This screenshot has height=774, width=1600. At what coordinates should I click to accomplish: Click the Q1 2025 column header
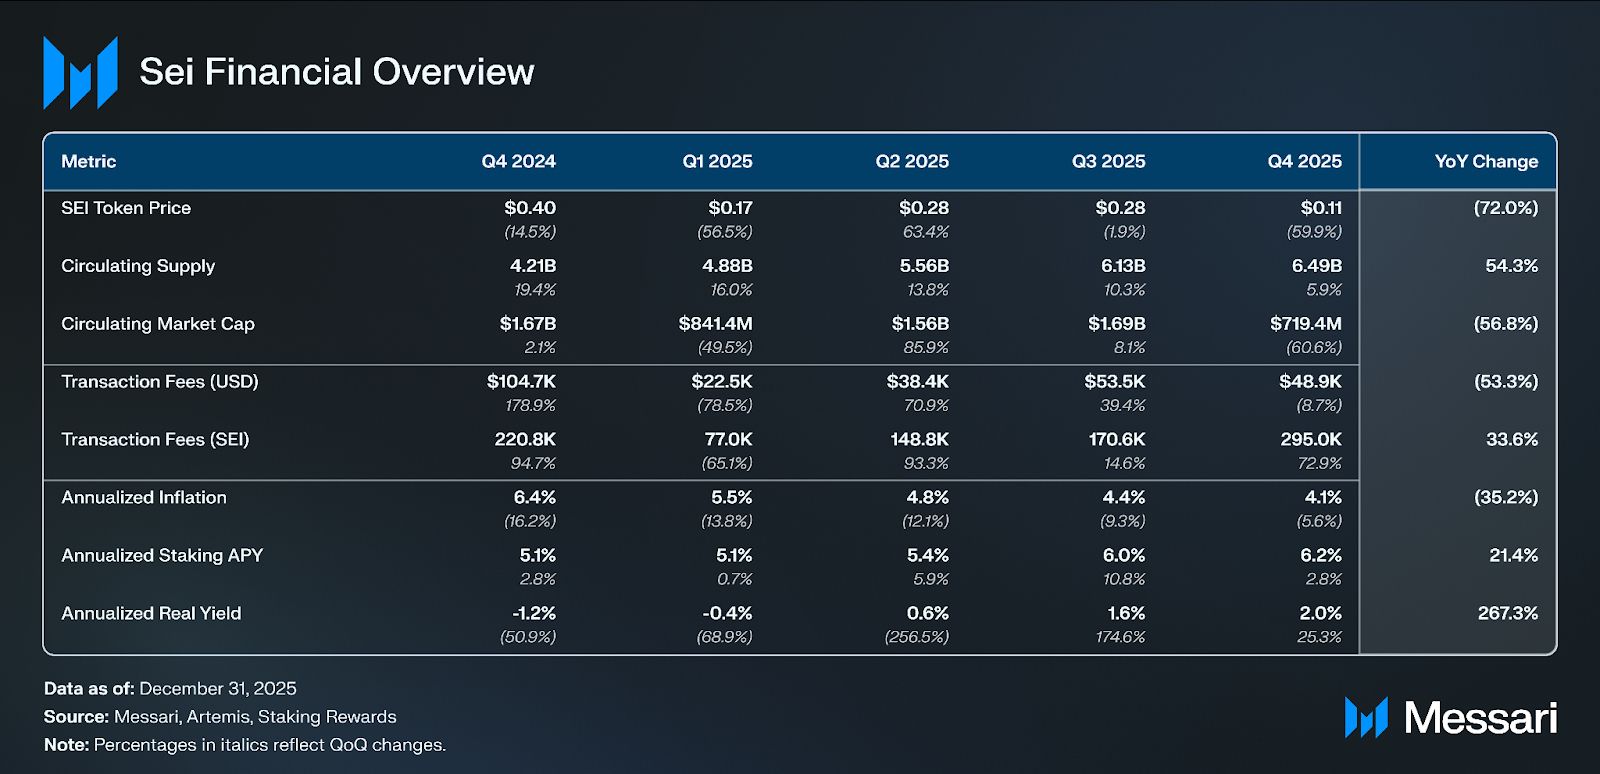tap(717, 161)
